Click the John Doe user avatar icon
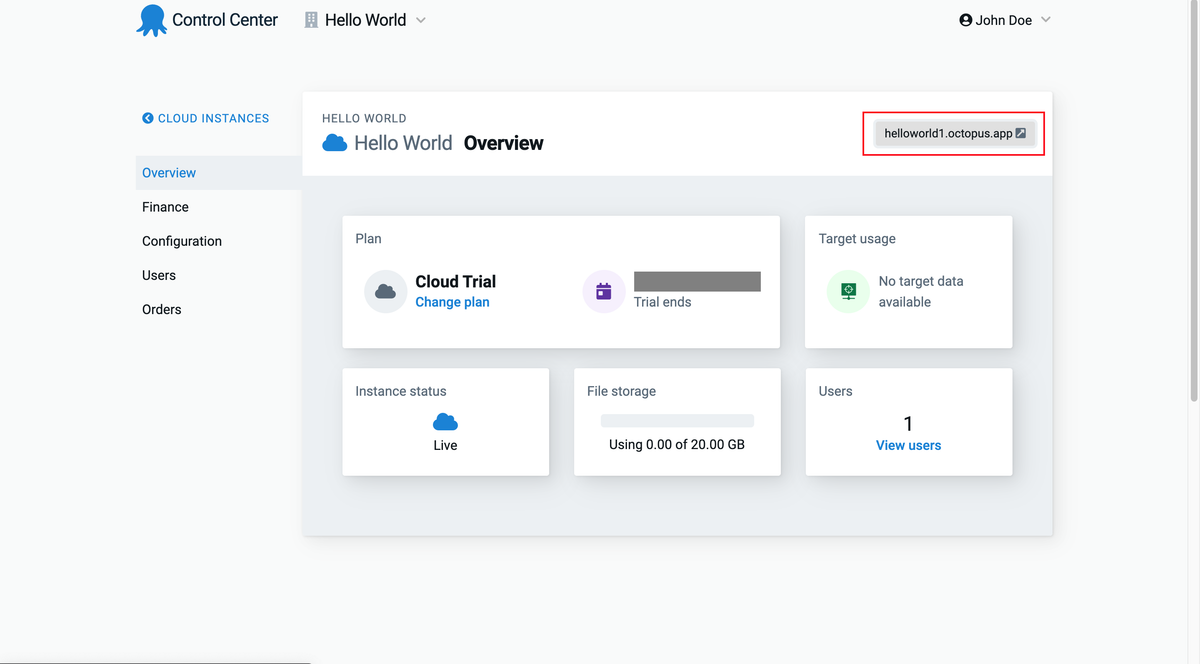The image size is (1200, 664). (965, 20)
